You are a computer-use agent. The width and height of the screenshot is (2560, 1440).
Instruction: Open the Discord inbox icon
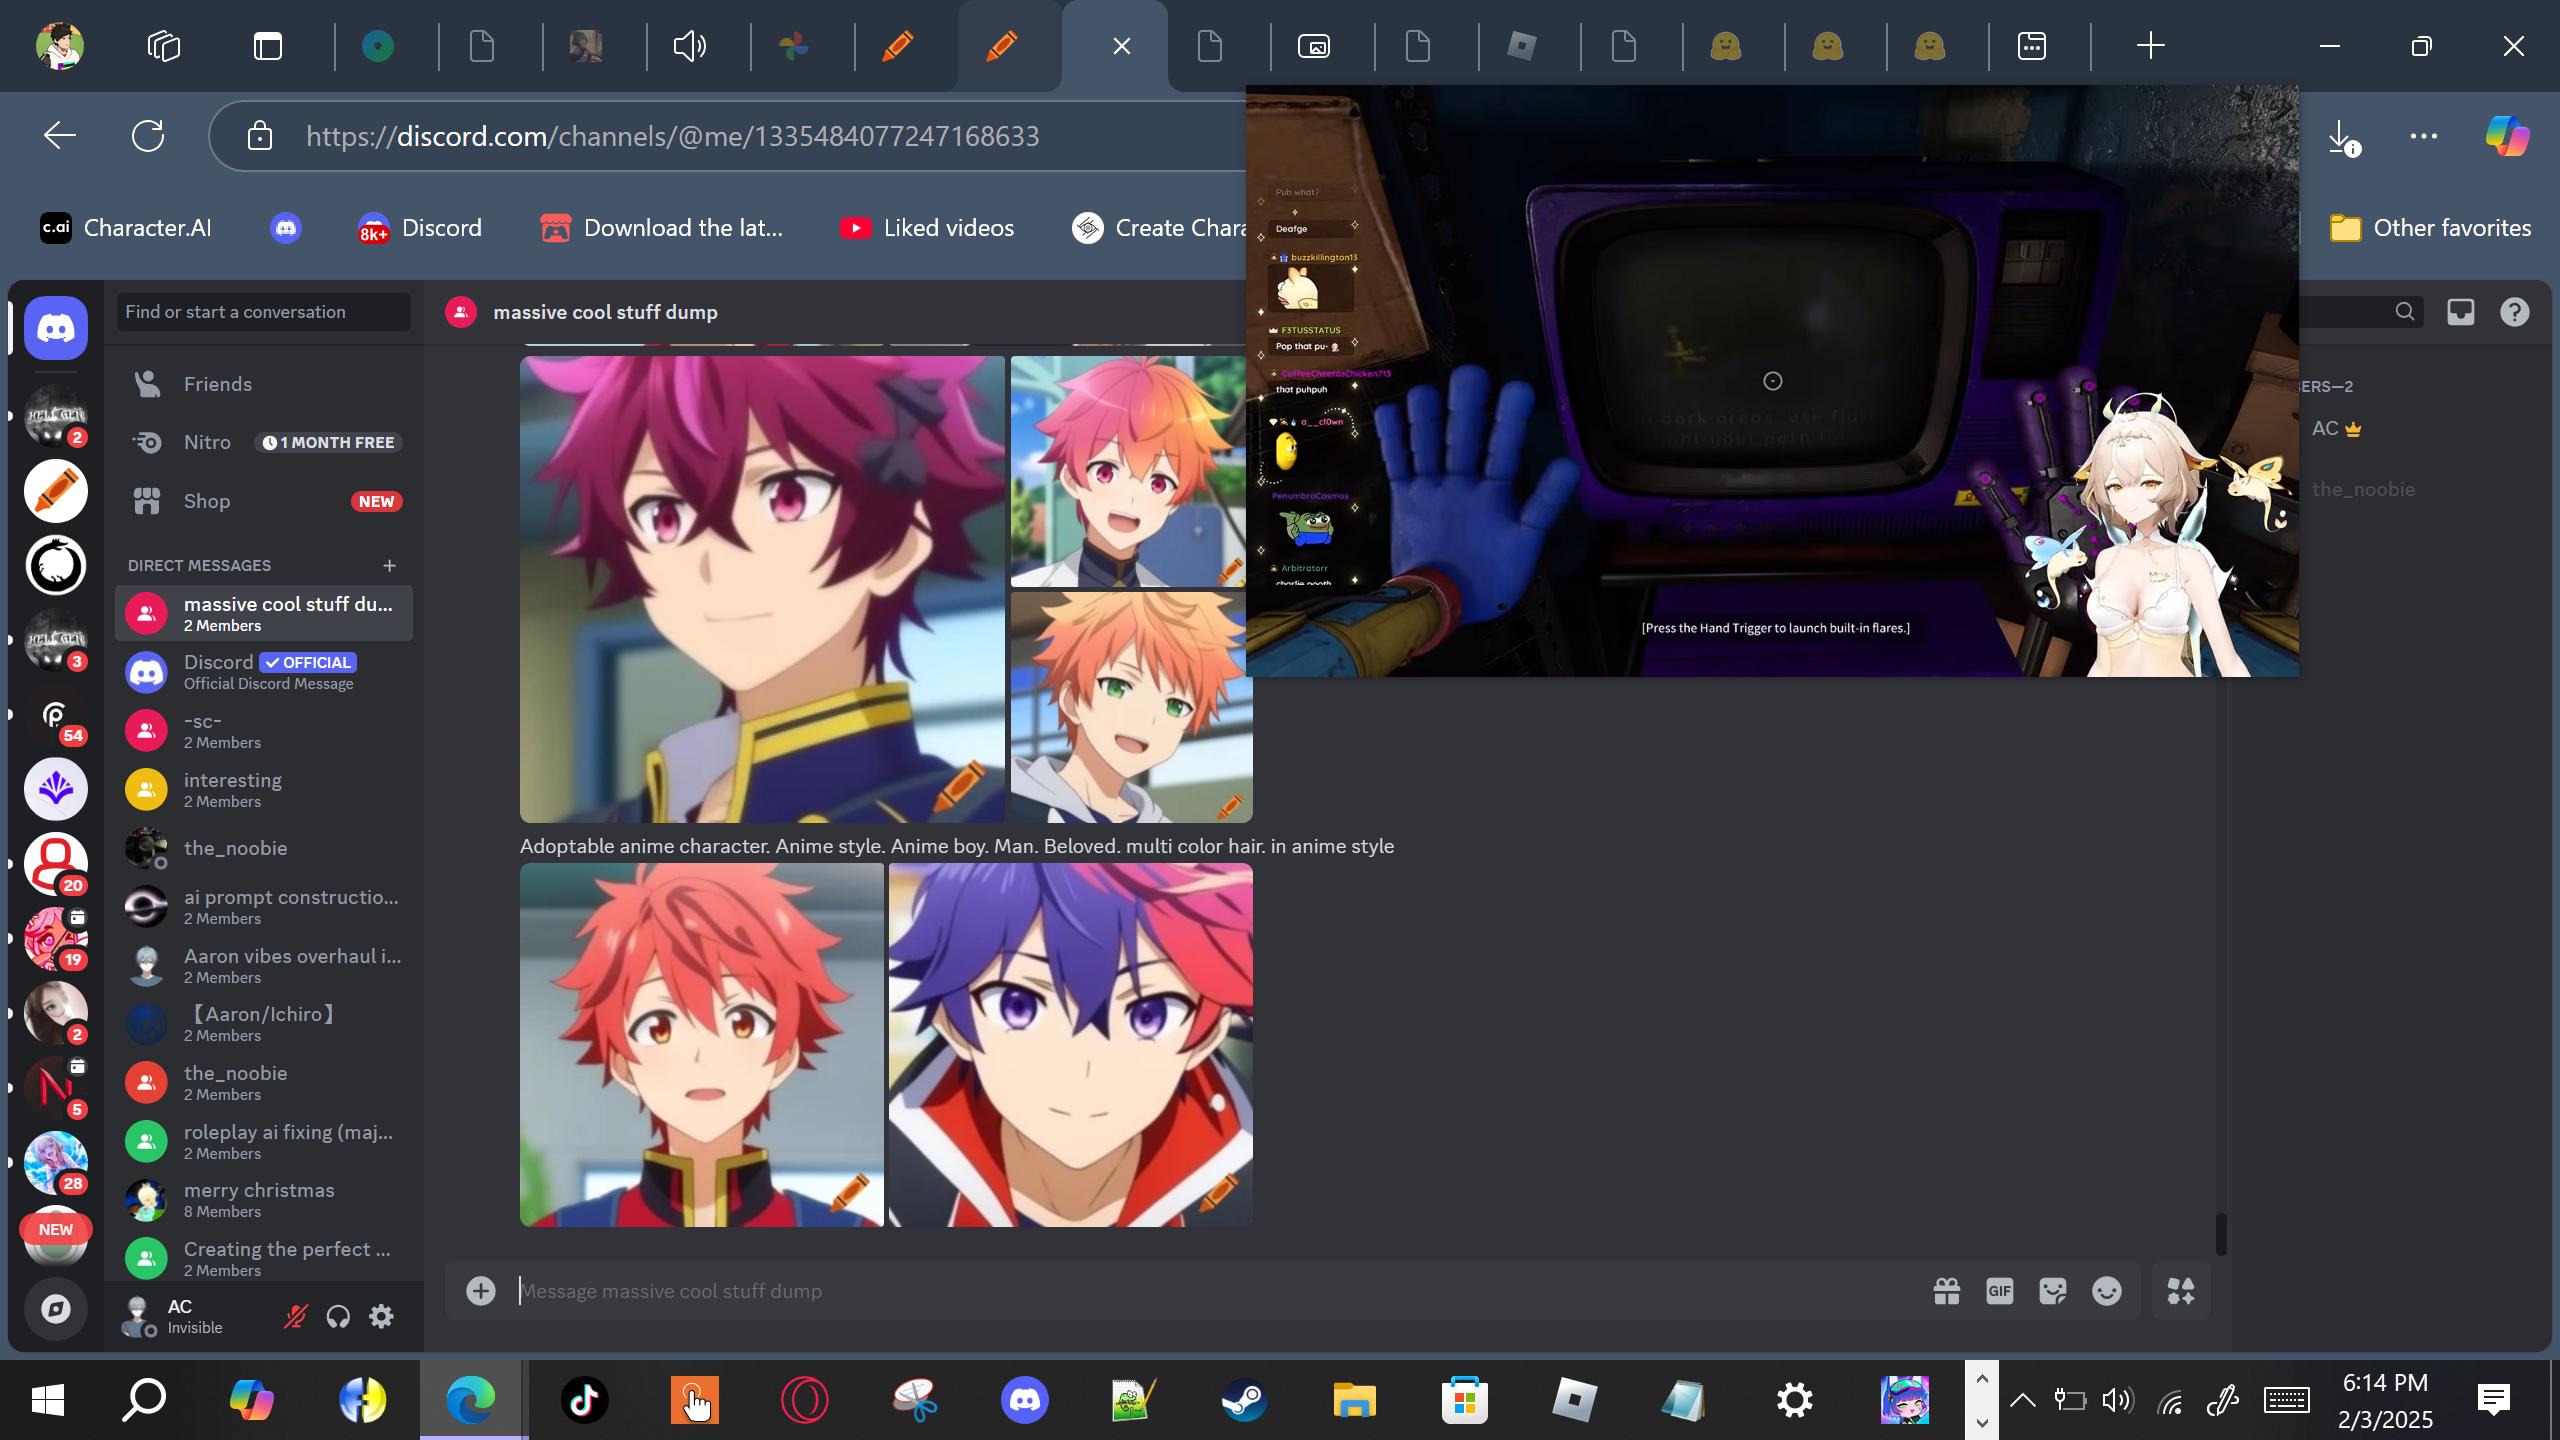point(2461,312)
